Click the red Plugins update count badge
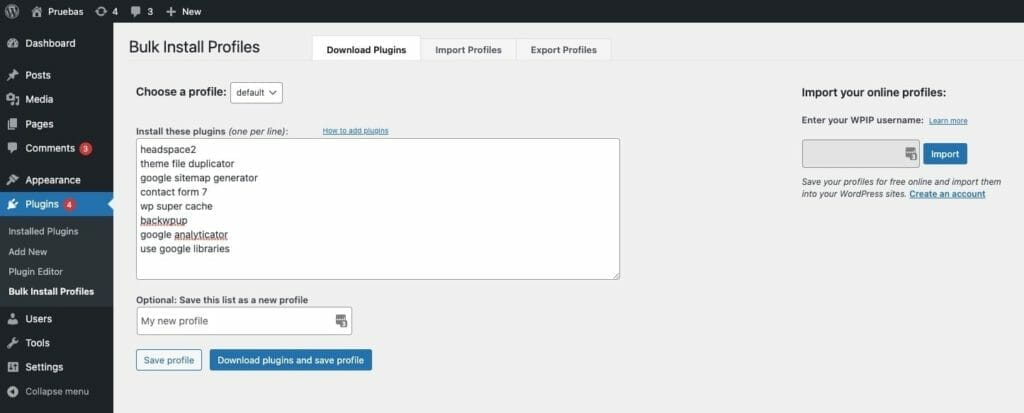The width and height of the screenshot is (1024, 413). [x=69, y=205]
